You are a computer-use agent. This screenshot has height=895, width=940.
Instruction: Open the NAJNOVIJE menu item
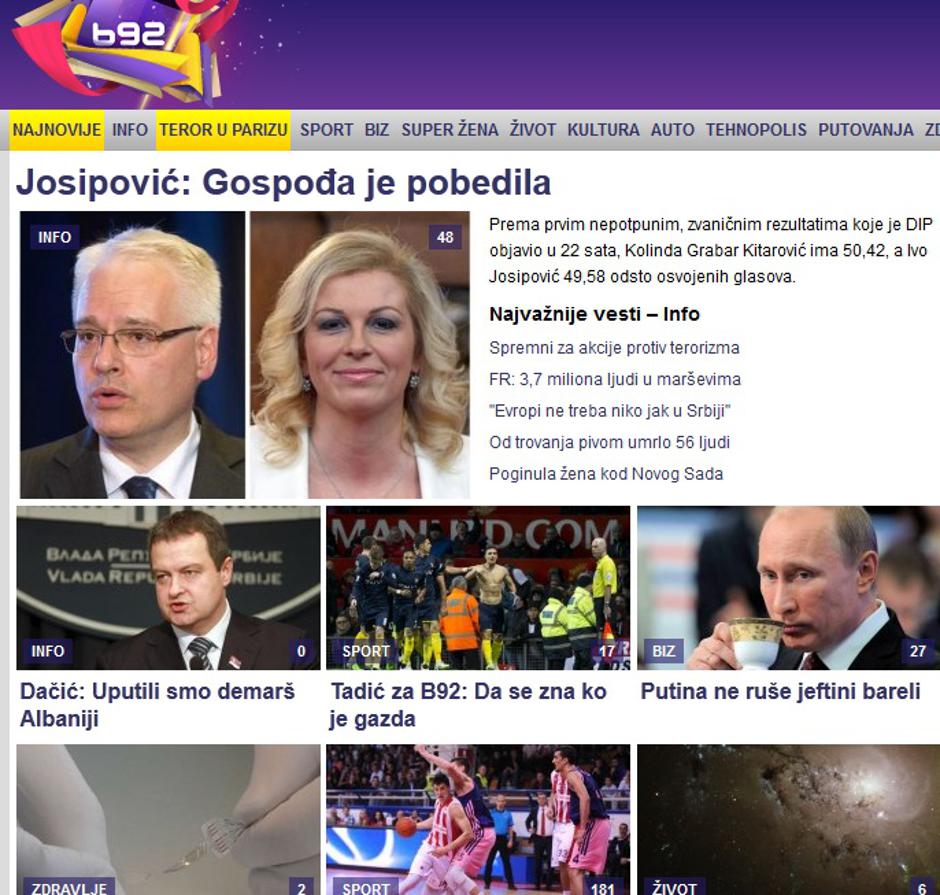click(57, 130)
